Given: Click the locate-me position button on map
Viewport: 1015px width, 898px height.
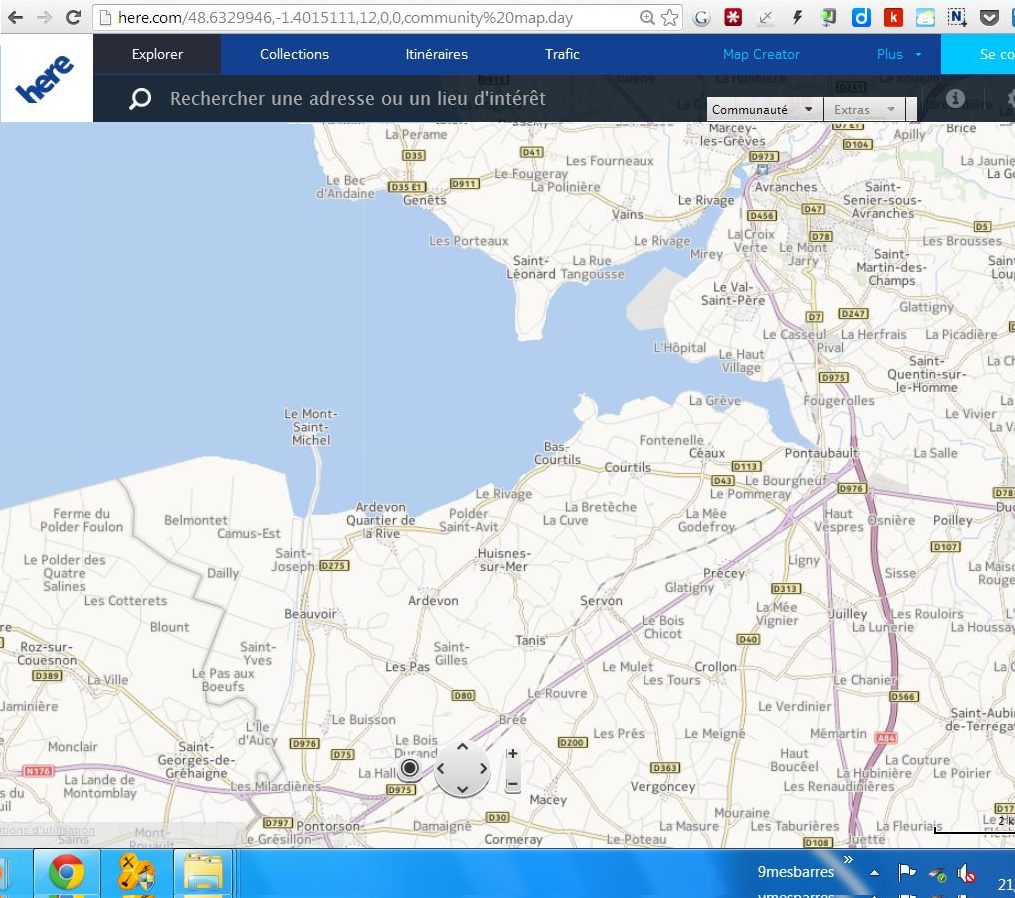Looking at the screenshot, I should tap(409, 769).
